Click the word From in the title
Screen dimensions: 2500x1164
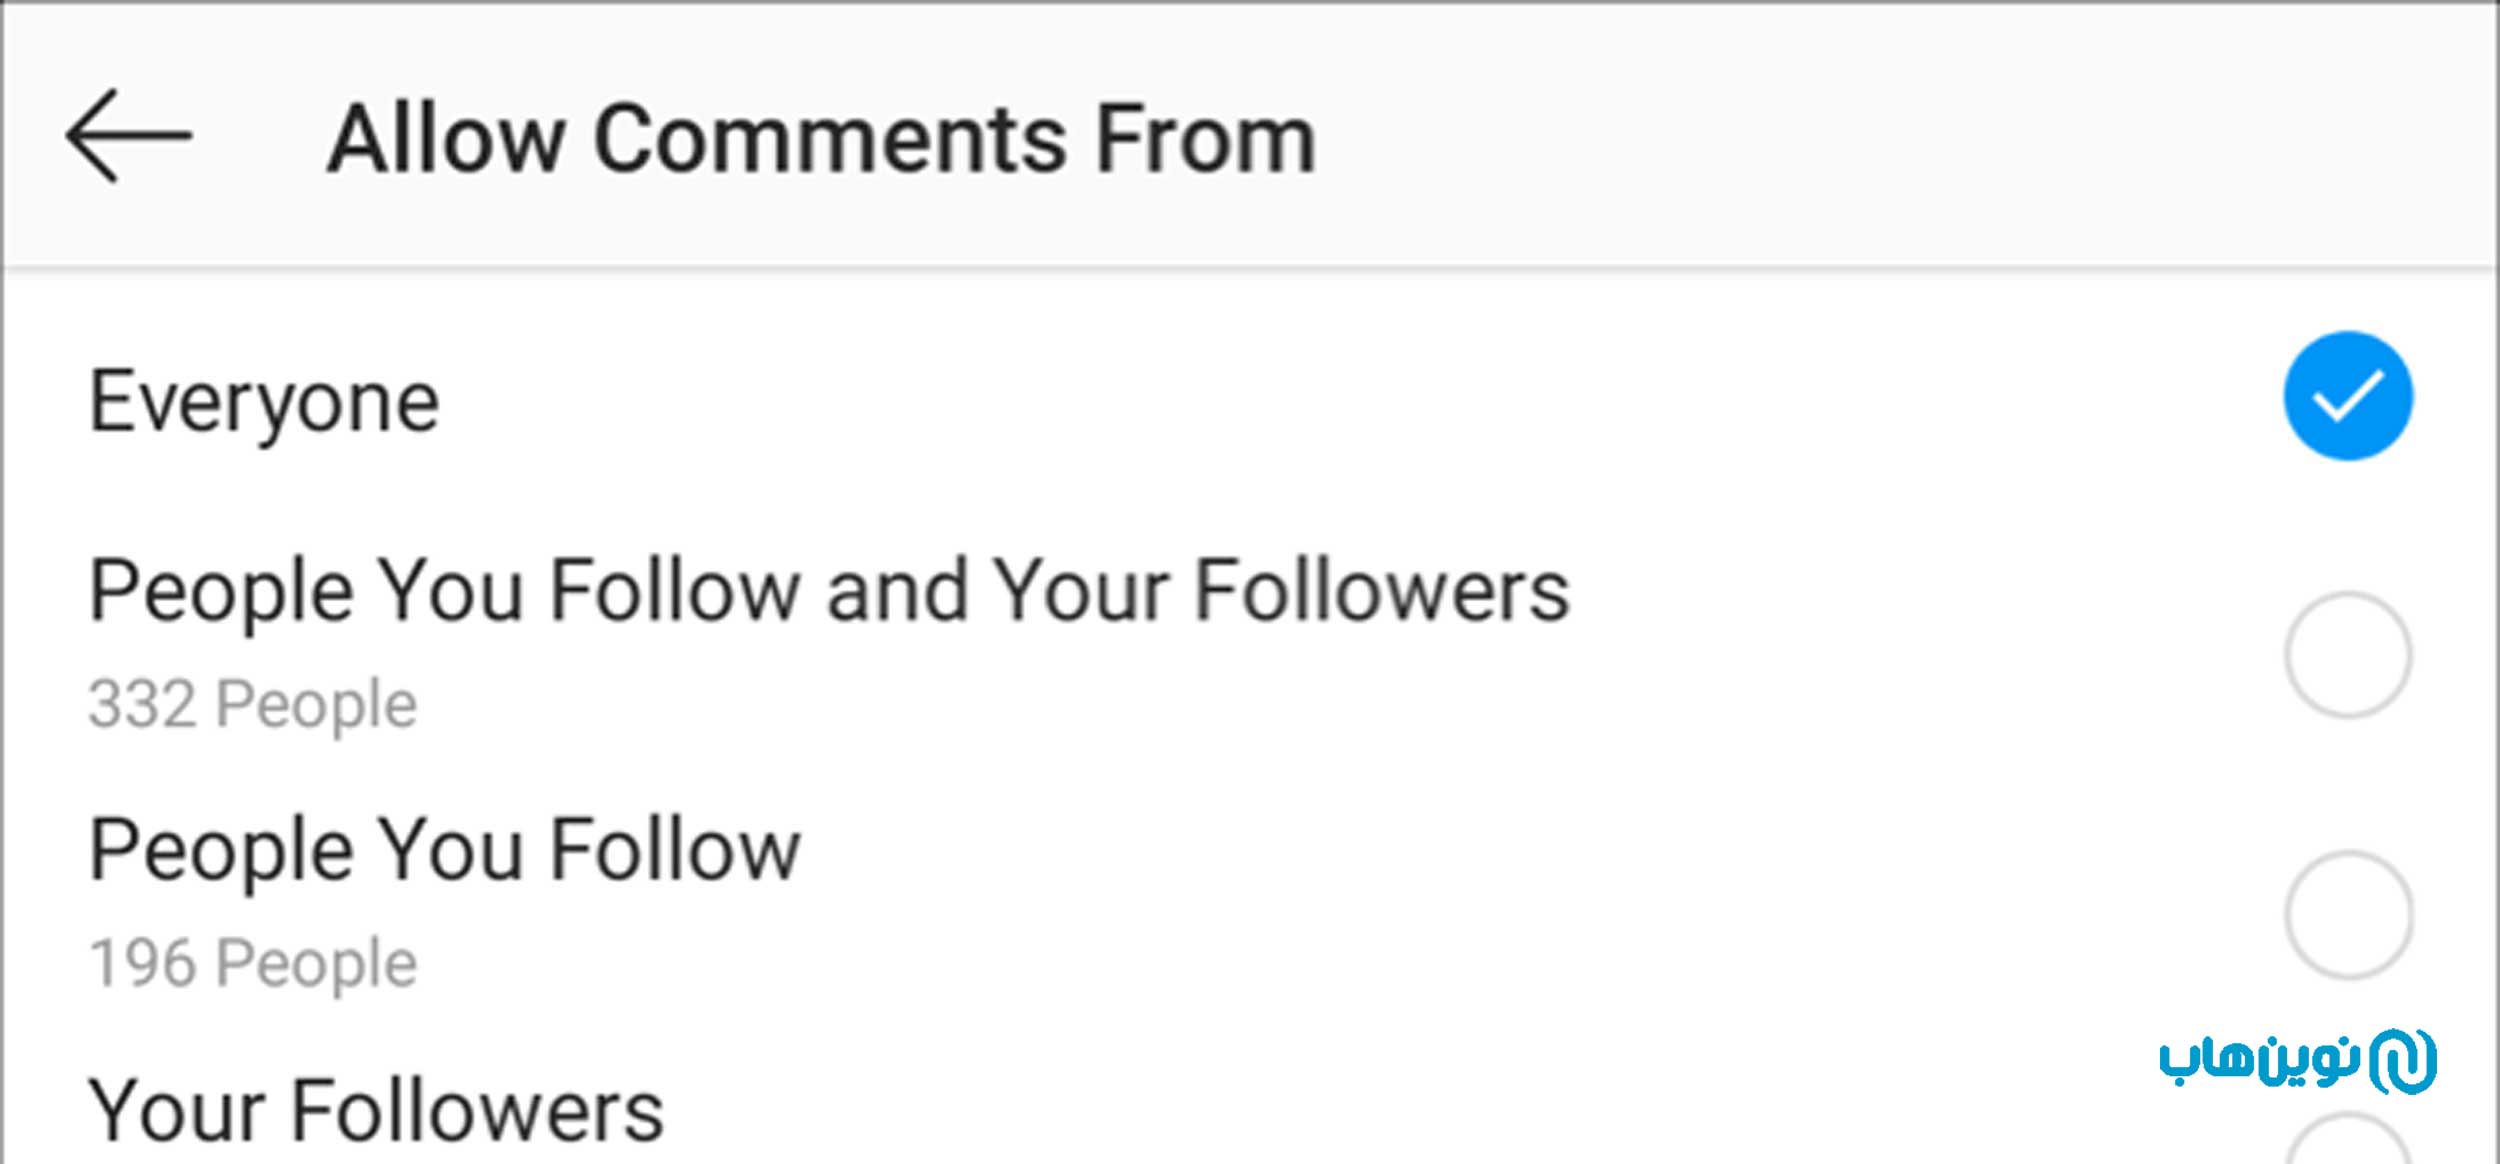pos(1205,140)
